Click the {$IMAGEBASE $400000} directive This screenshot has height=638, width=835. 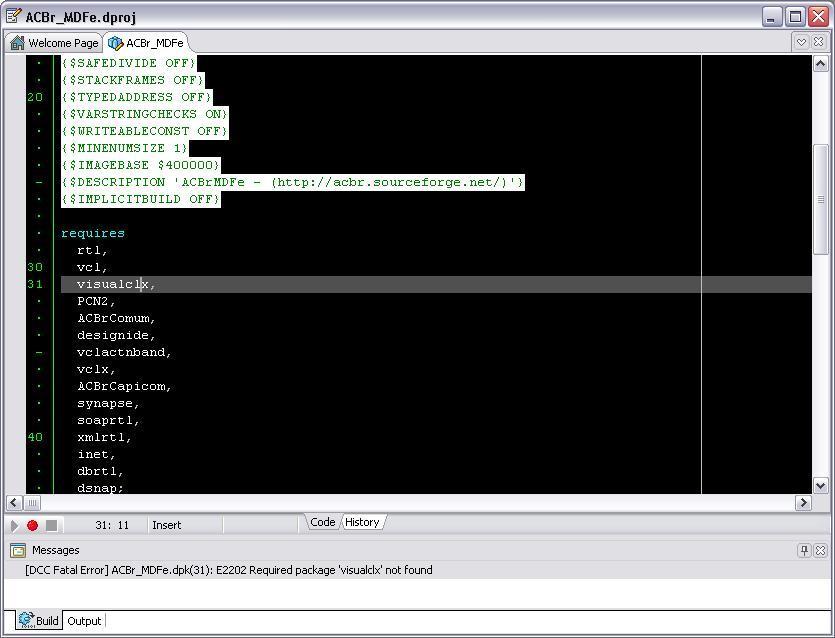pyautogui.click(x=141, y=165)
